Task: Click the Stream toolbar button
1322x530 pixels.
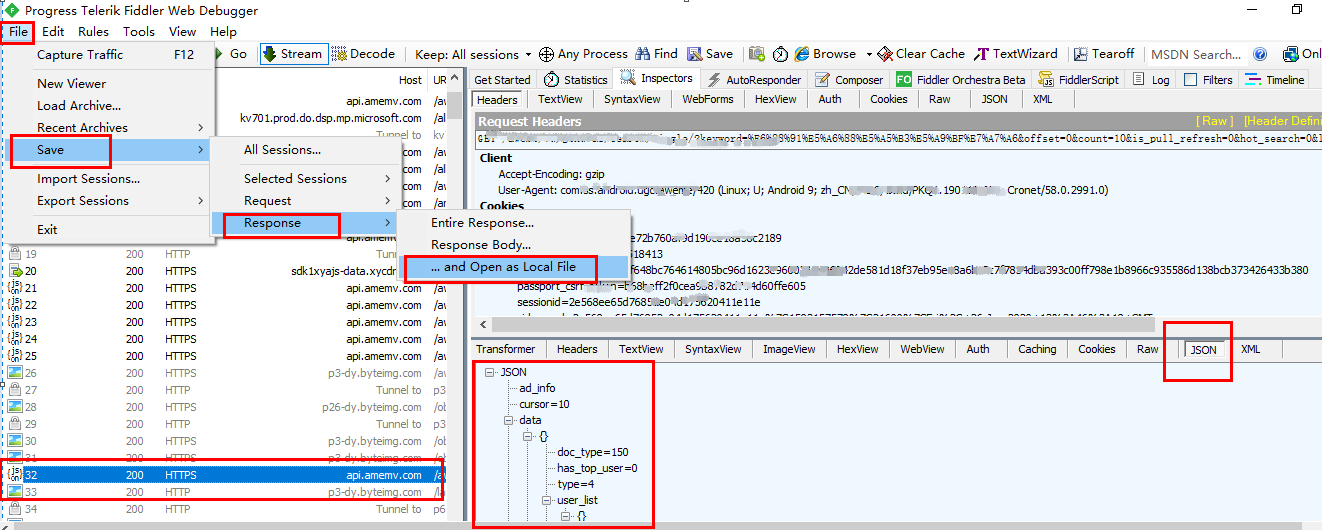Action: coord(292,54)
